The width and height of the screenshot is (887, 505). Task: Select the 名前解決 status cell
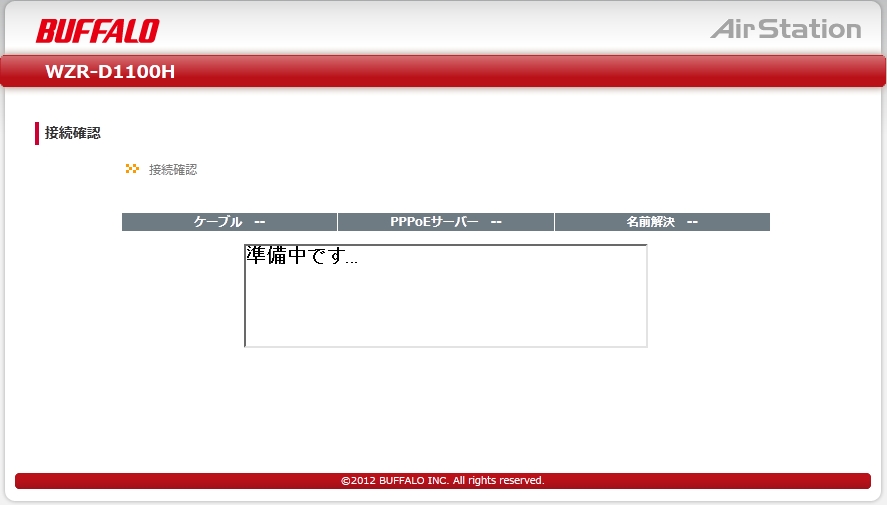point(662,222)
